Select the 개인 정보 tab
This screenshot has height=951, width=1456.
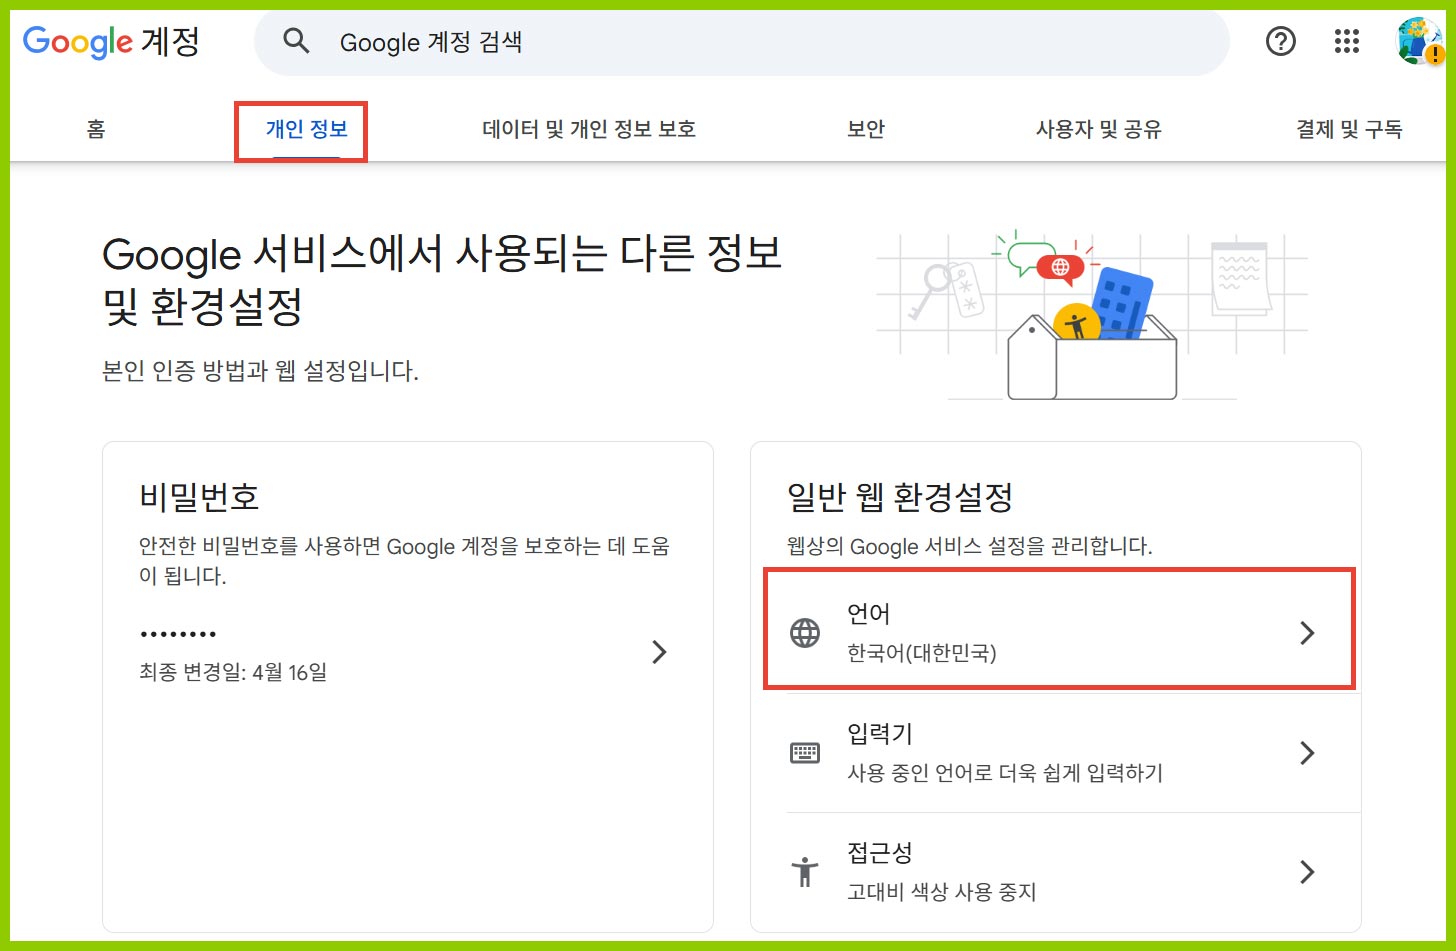(306, 129)
